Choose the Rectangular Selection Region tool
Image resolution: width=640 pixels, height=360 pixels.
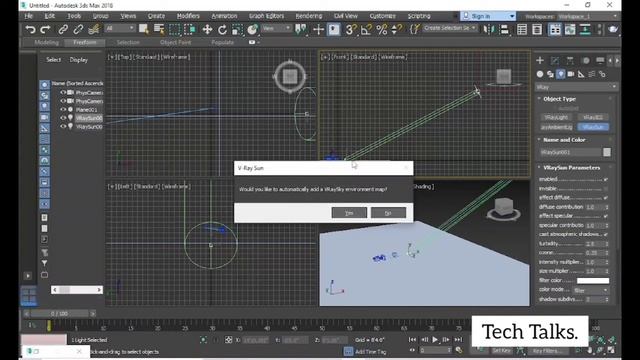point(175,29)
